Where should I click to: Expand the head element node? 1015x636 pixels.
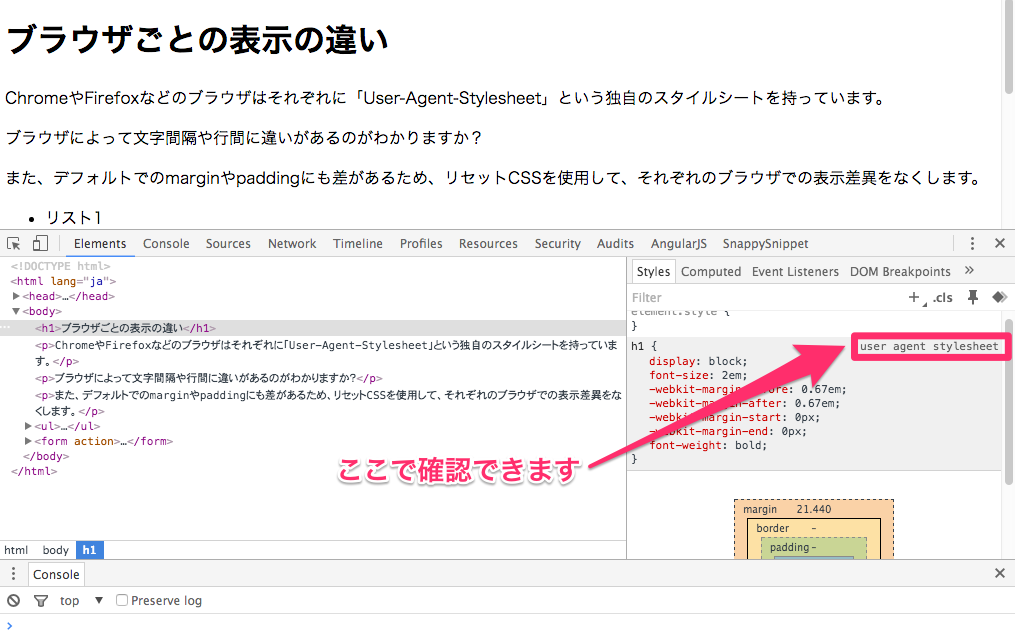16,296
